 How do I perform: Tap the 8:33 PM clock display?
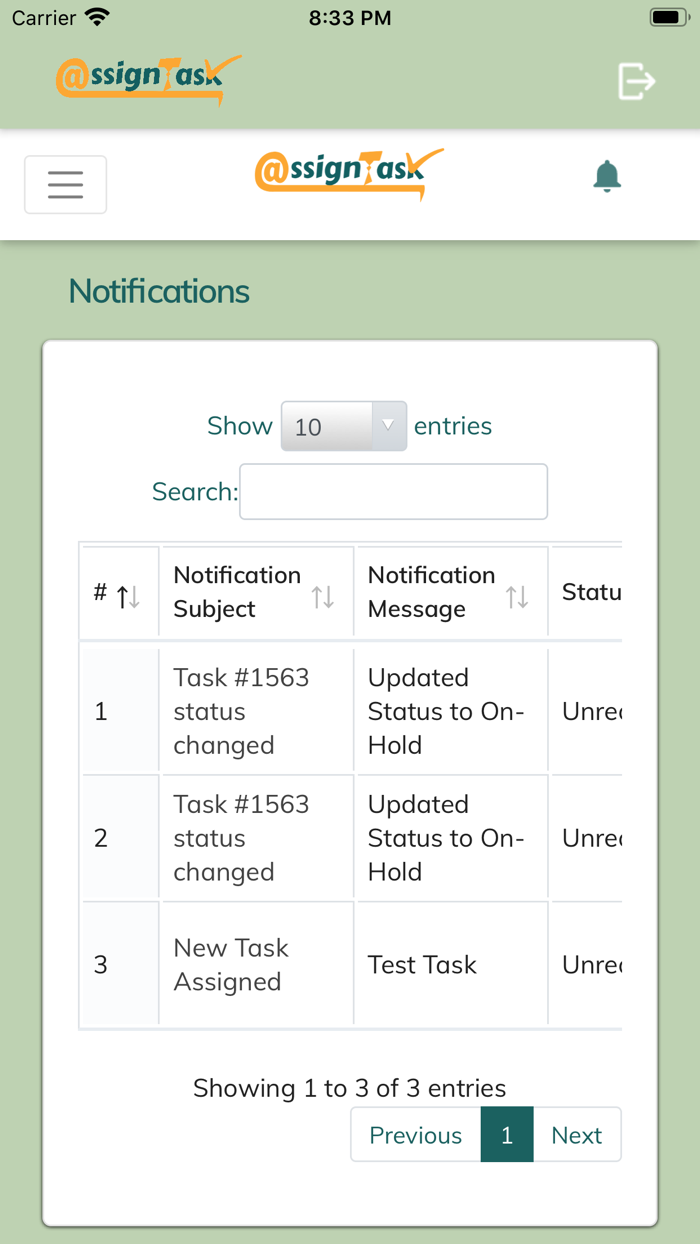point(349,17)
